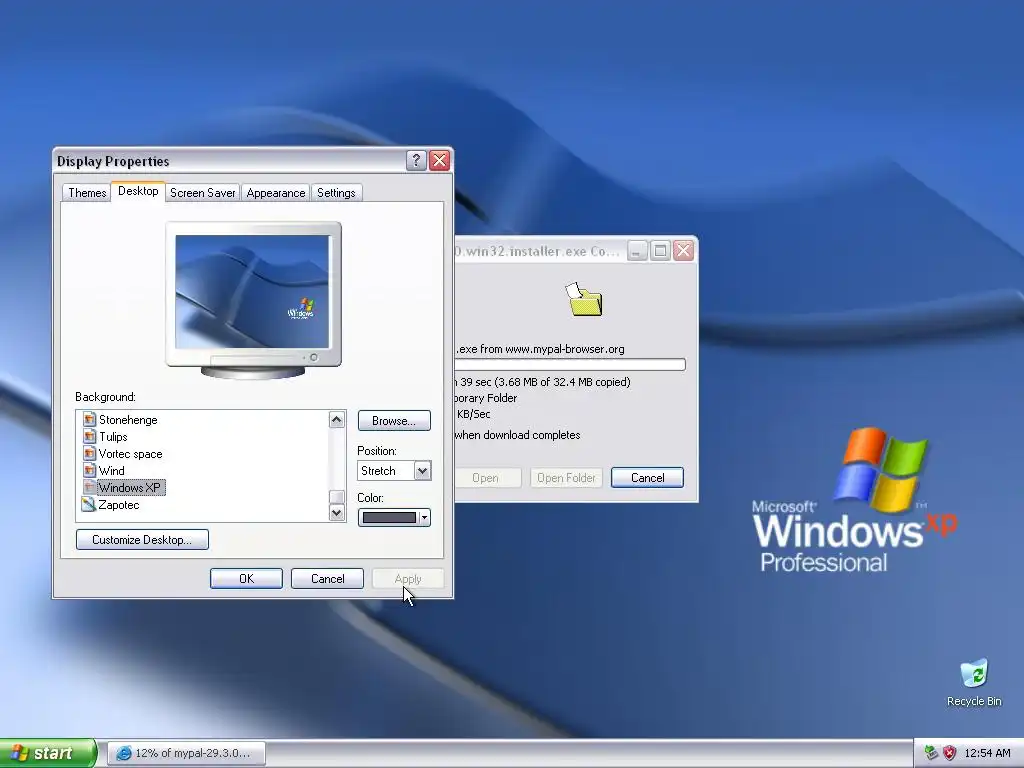
Task: Click the Apply button
Action: [408, 579]
